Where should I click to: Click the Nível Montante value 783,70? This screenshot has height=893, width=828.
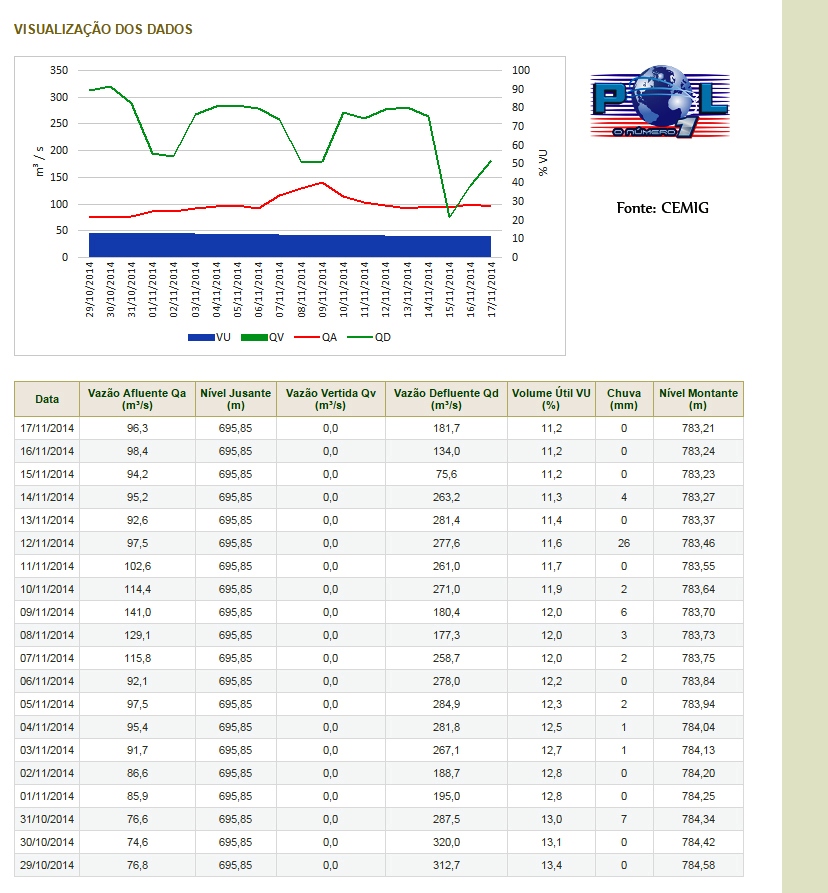tap(698, 612)
